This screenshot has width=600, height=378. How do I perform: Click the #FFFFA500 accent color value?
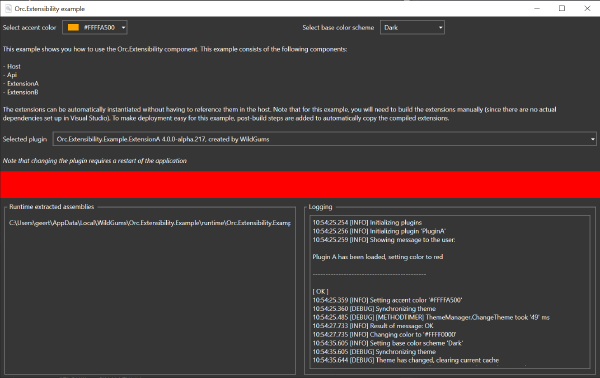click(99, 28)
